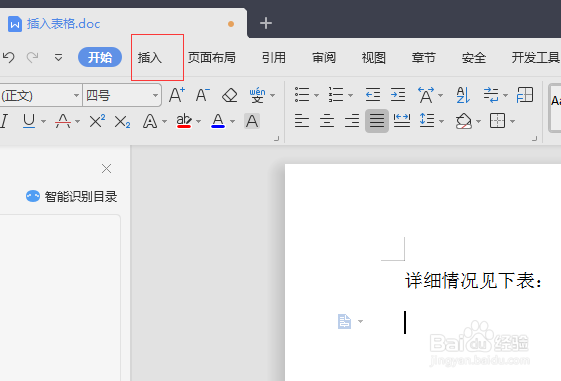
Task: Click the Redo arrow icon
Action: pyautogui.click(x=33, y=57)
